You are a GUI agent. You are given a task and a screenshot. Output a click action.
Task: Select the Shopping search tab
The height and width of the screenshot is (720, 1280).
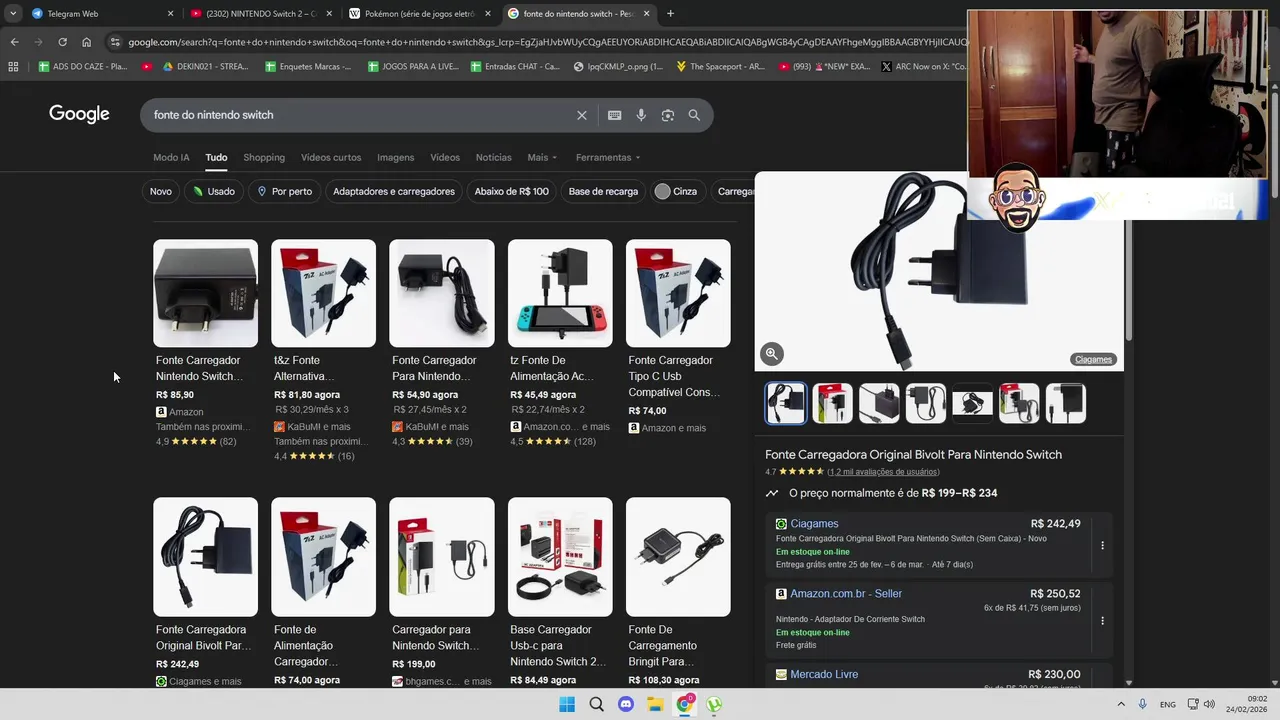pyautogui.click(x=264, y=157)
